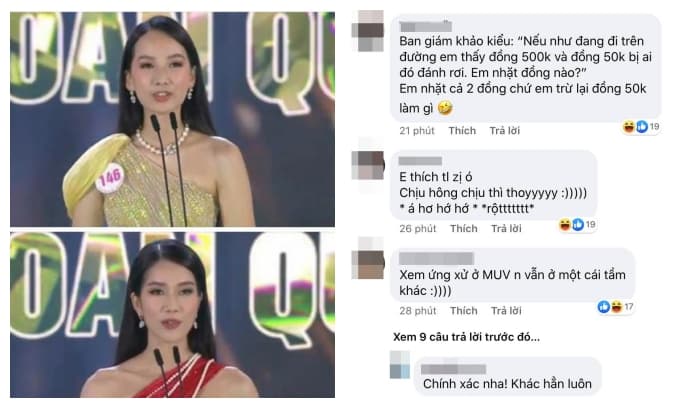Open the top contestant 146 photo
The image size is (680, 408).
tap(173, 119)
